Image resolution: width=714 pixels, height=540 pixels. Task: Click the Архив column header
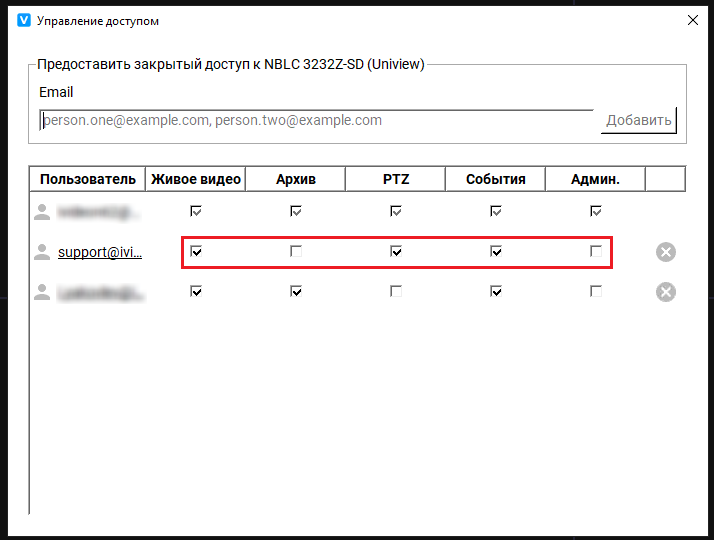296,179
